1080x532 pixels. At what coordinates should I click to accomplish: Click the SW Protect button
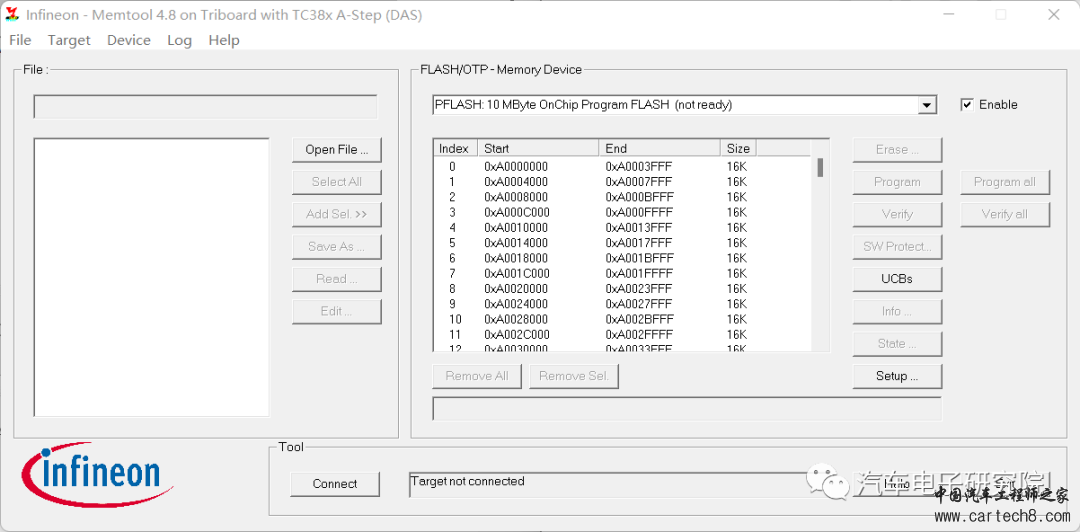[897, 247]
